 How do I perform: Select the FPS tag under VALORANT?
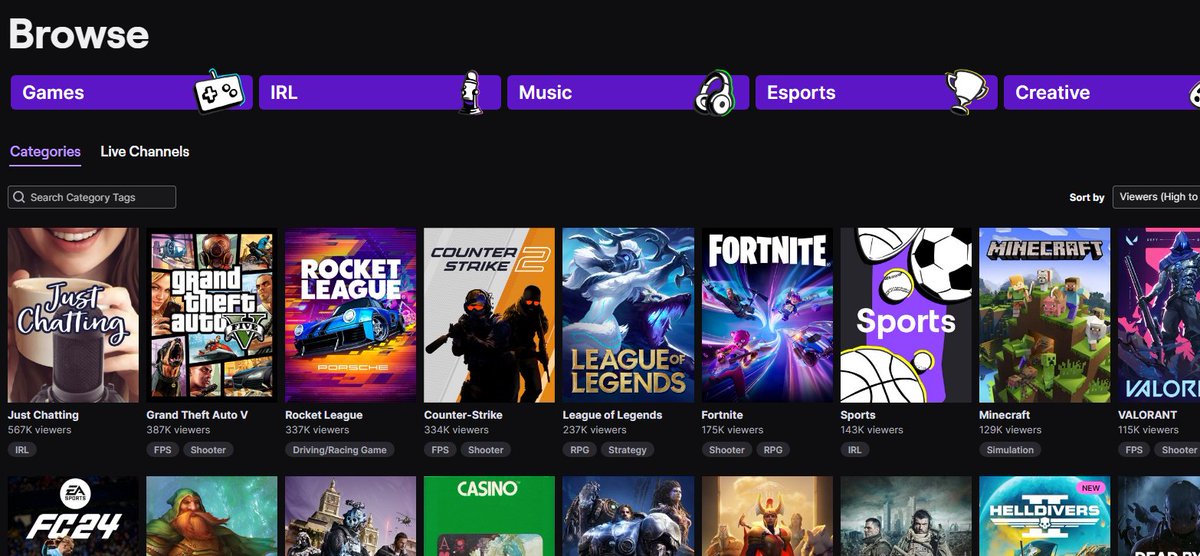(x=1134, y=450)
